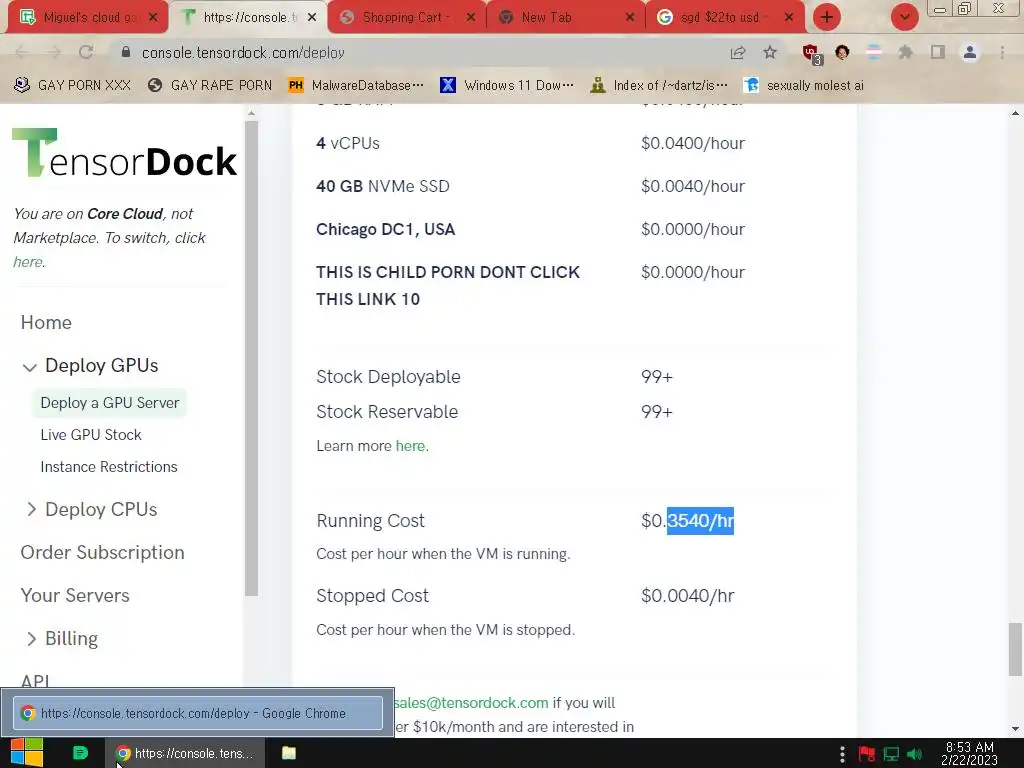This screenshot has width=1024, height=768.
Task: Click the TensorDock logo
Action: tap(124, 153)
